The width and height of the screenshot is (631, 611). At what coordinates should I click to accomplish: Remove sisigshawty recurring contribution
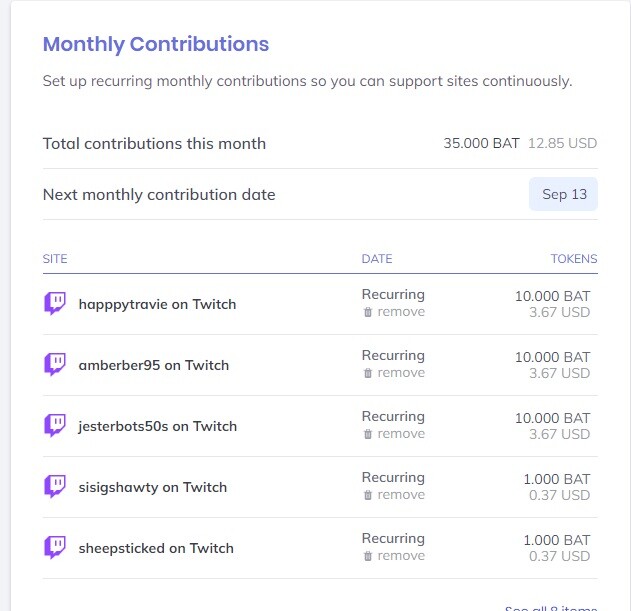click(x=394, y=495)
